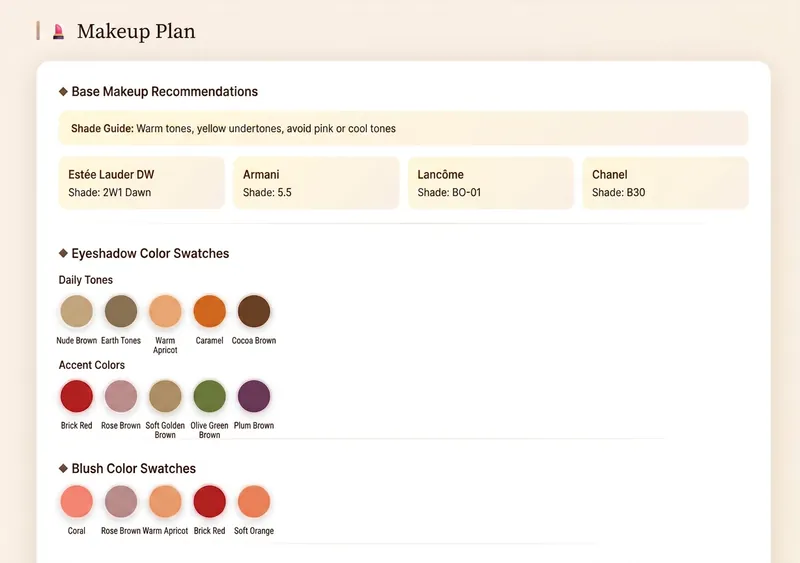Open the Armani Shade 5.5 card
This screenshot has height=563, width=800.
pyautogui.click(x=316, y=183)
